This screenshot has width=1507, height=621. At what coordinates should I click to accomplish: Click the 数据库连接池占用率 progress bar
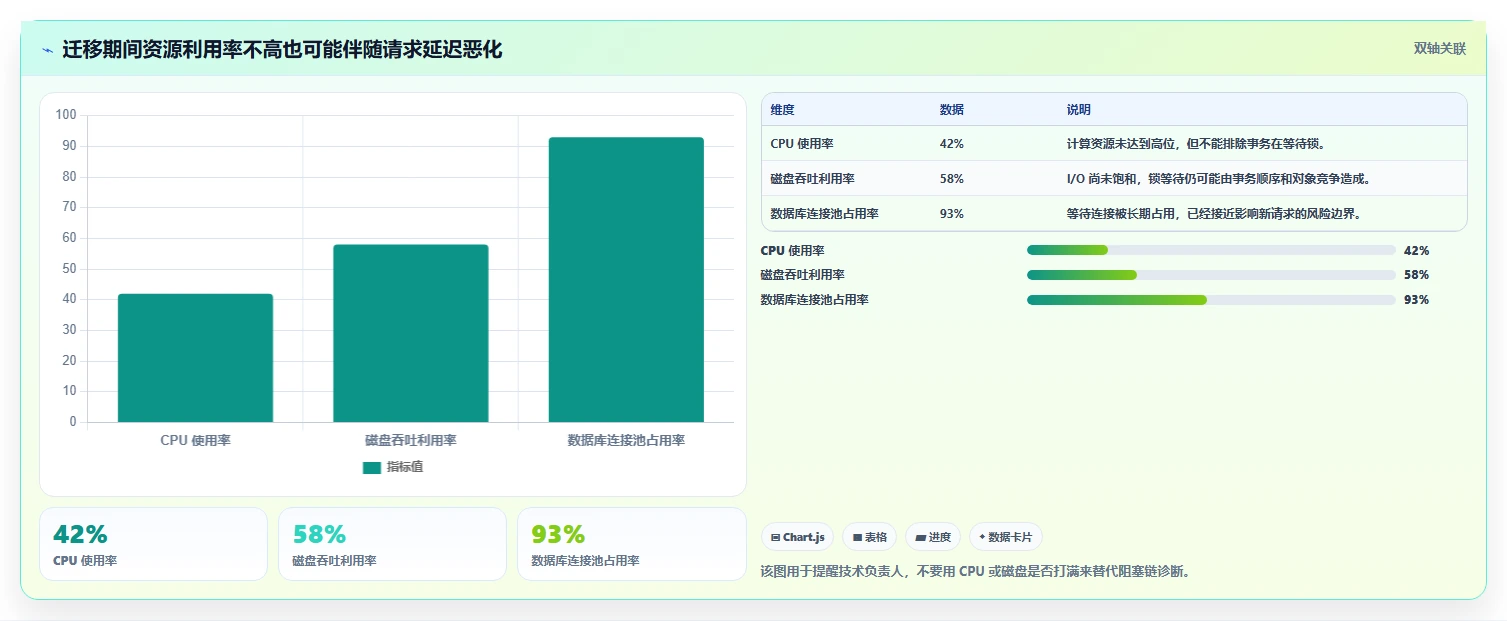[x=1211, y=300]
